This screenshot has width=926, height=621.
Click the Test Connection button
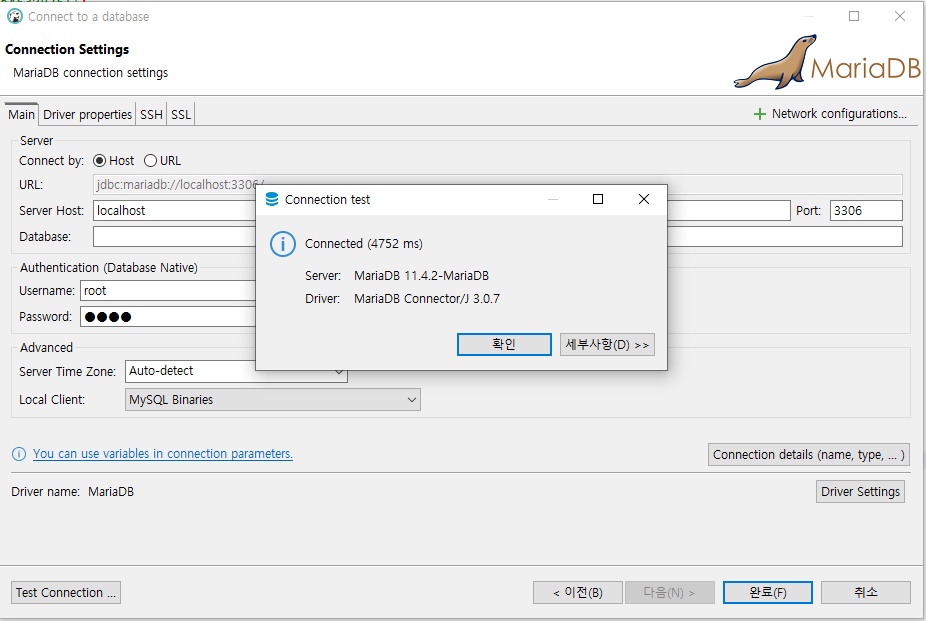pos(66,593)
